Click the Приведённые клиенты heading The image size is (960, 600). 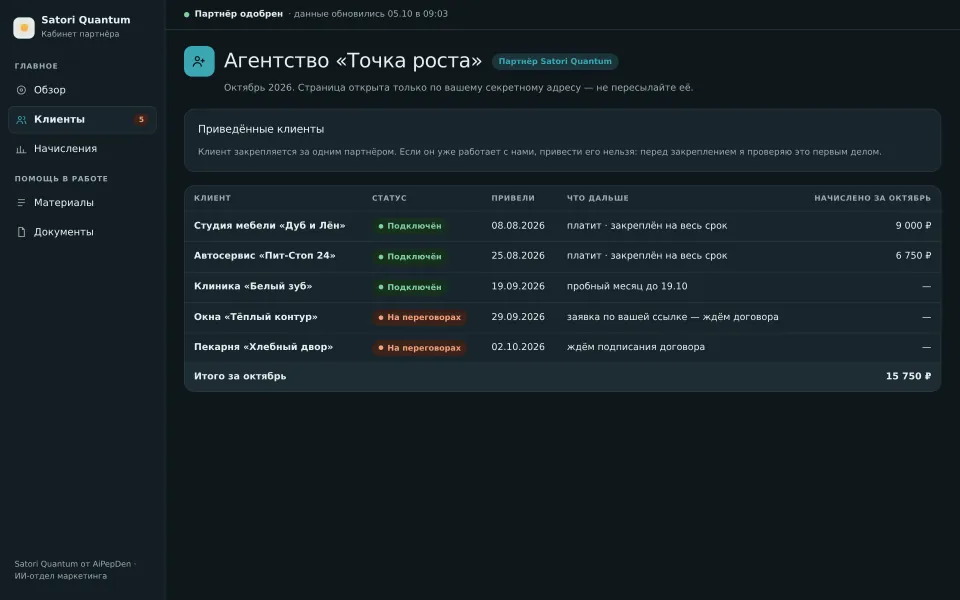click(x=261, y=129)
